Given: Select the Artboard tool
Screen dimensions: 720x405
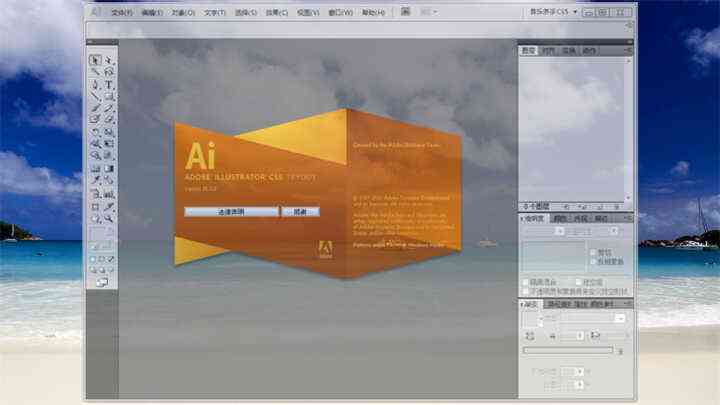Looking at the screenshot, I should pos(96,207).
